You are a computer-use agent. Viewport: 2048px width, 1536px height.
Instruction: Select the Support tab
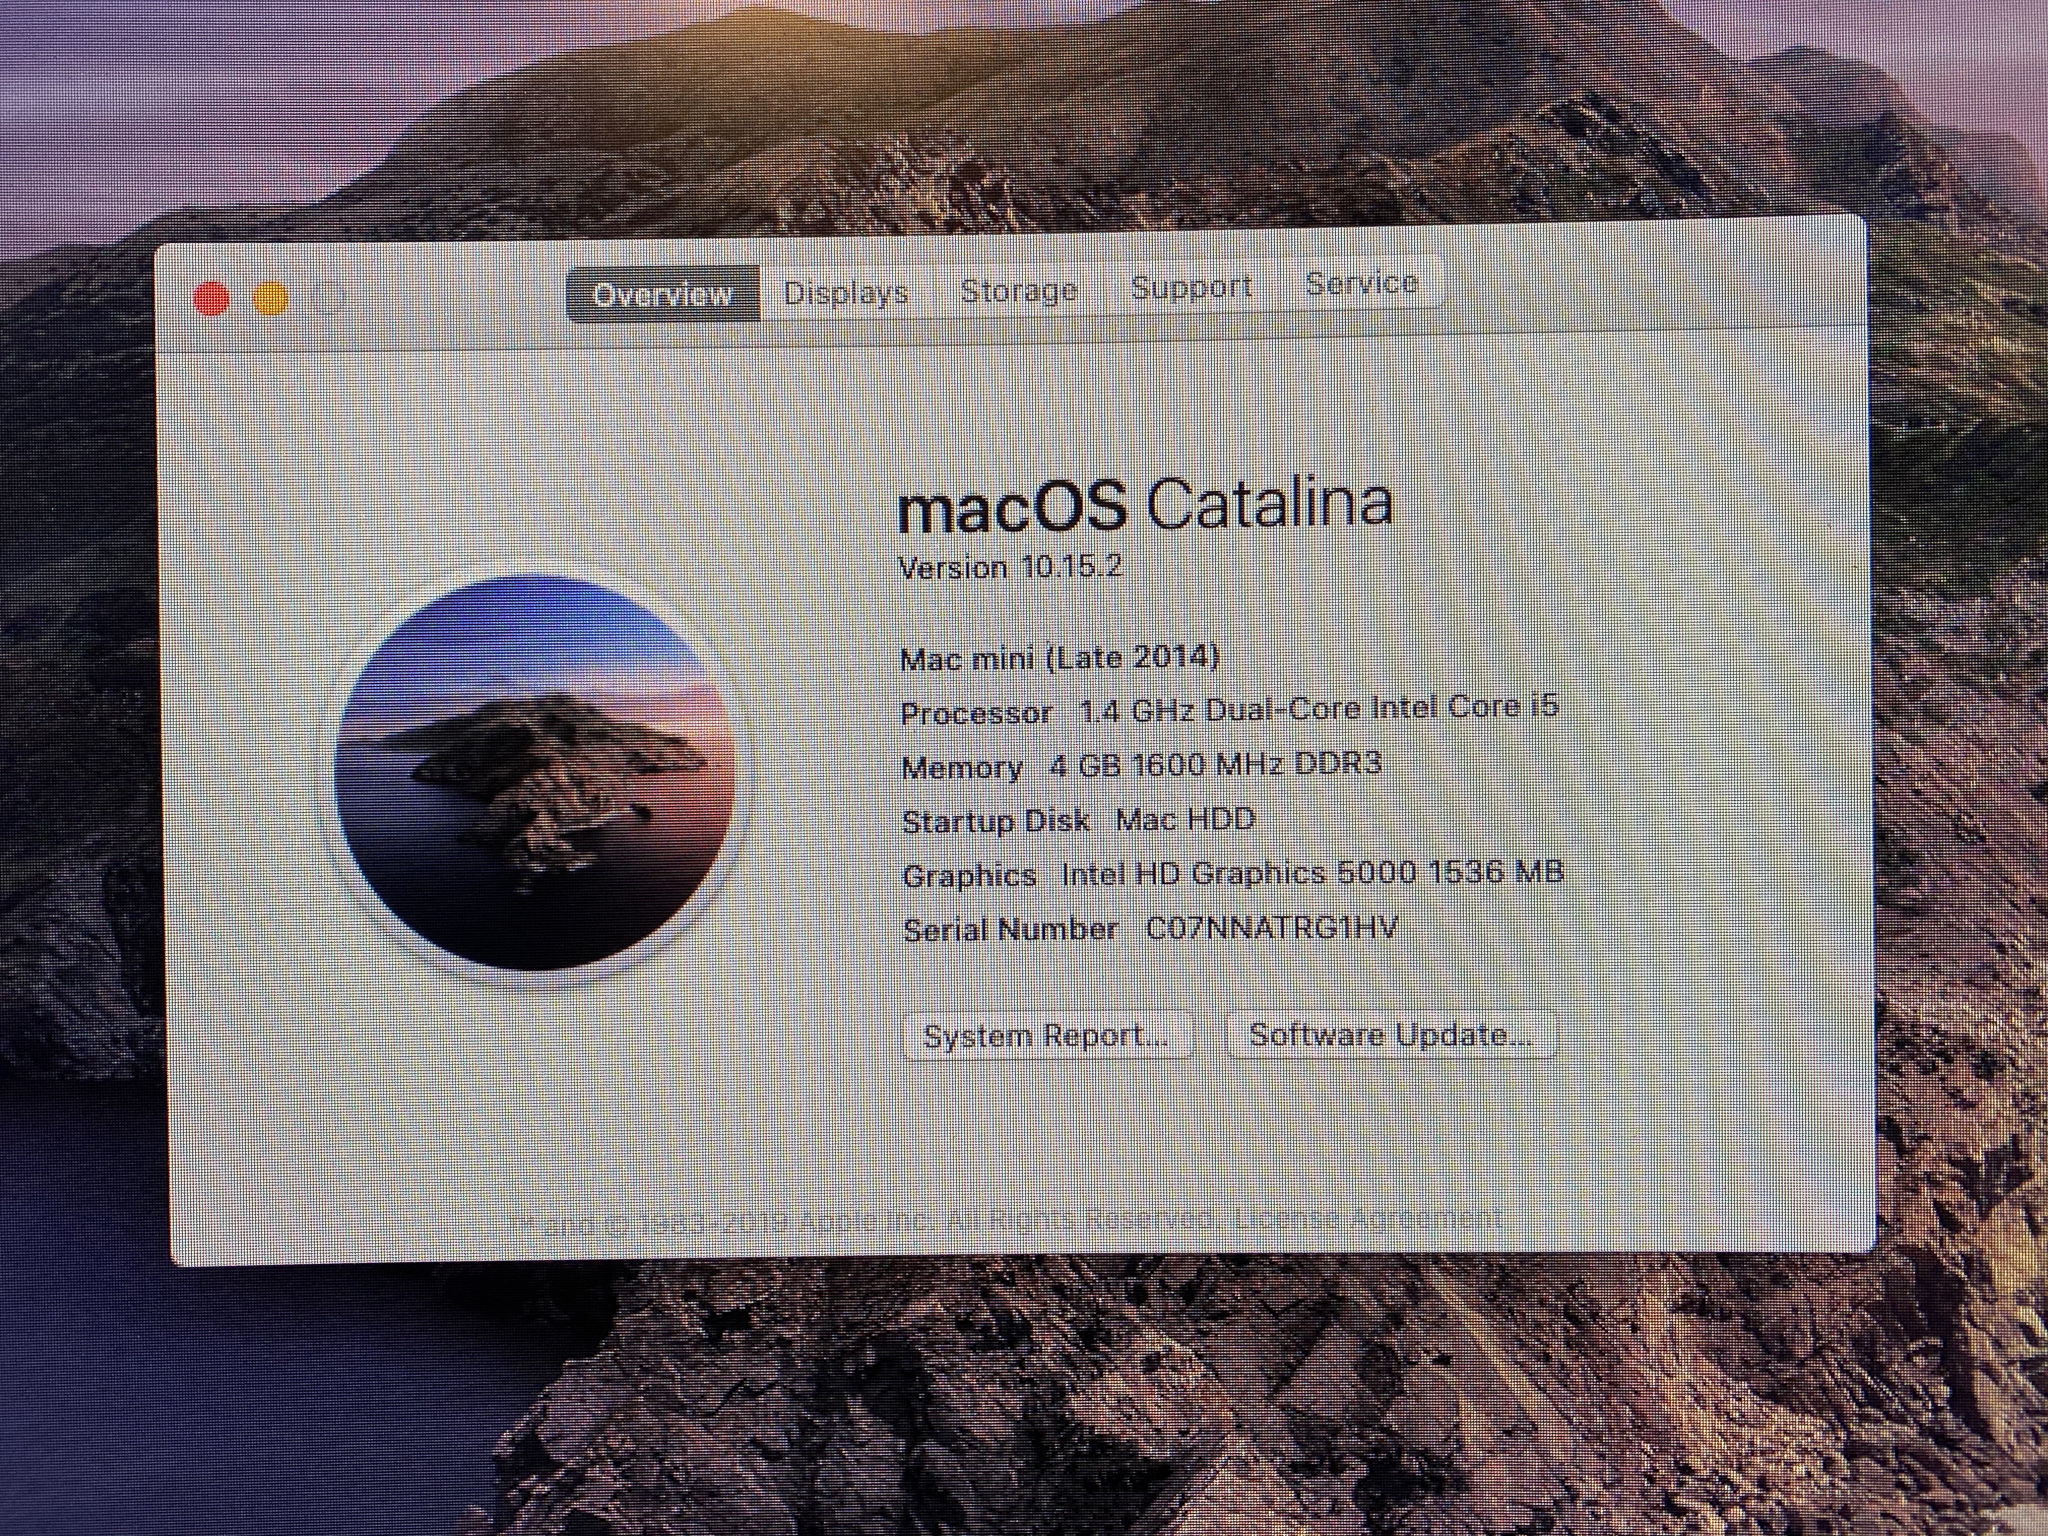1191,287
